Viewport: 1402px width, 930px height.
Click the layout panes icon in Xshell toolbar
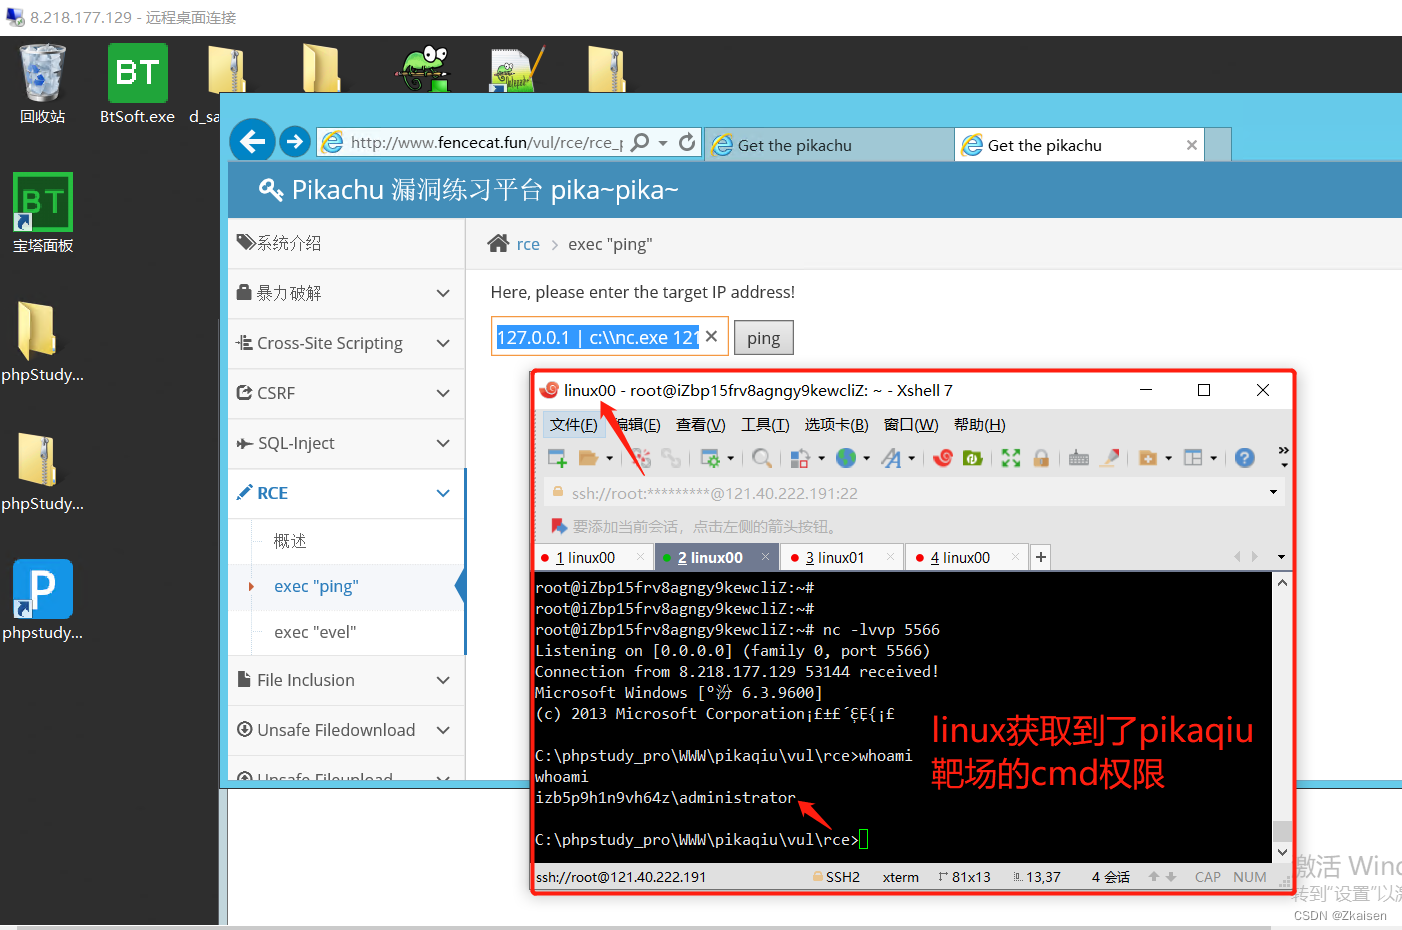pyautogui.click(x=1193, y=458)
